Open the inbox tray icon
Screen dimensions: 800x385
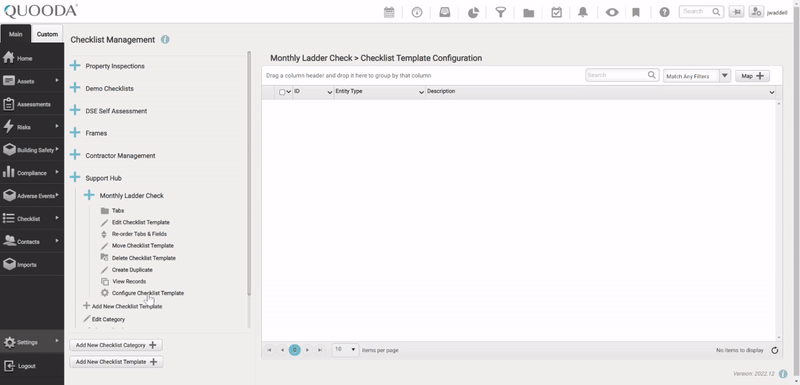pyautogui.click(x=445, y=12)
